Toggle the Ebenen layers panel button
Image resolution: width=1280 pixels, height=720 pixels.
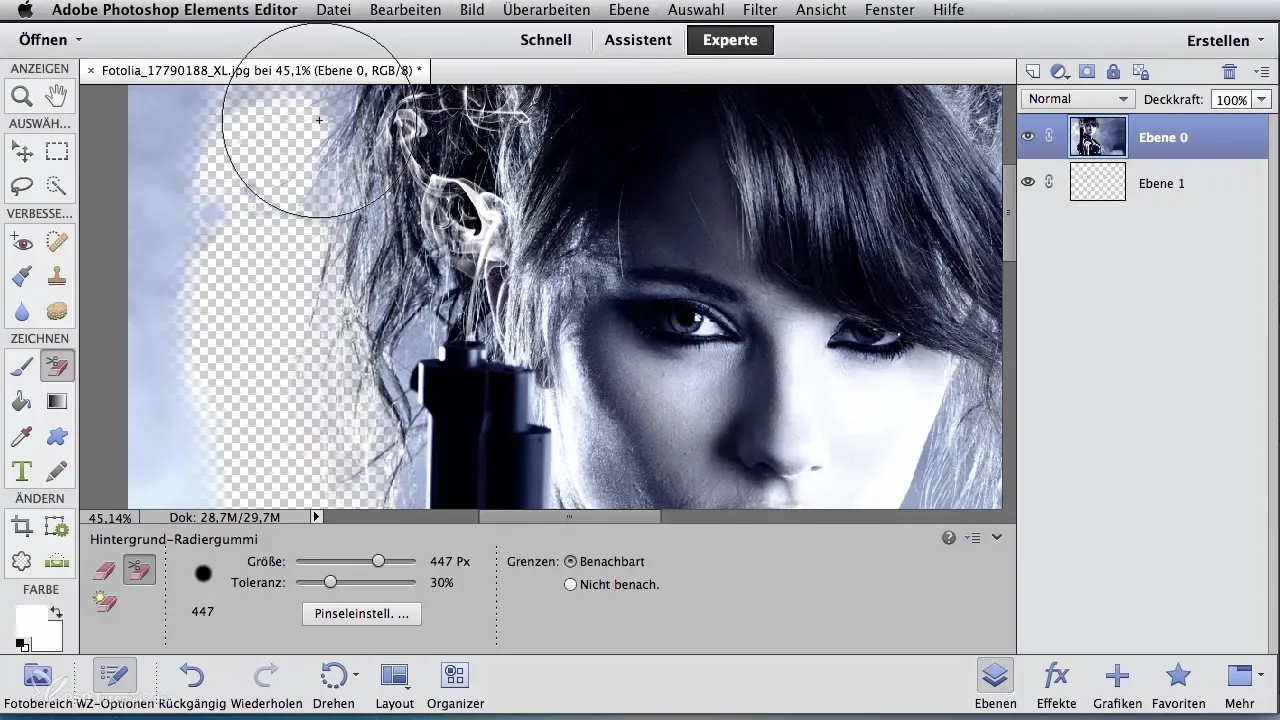pyautogui.click(x=994, y=684)
